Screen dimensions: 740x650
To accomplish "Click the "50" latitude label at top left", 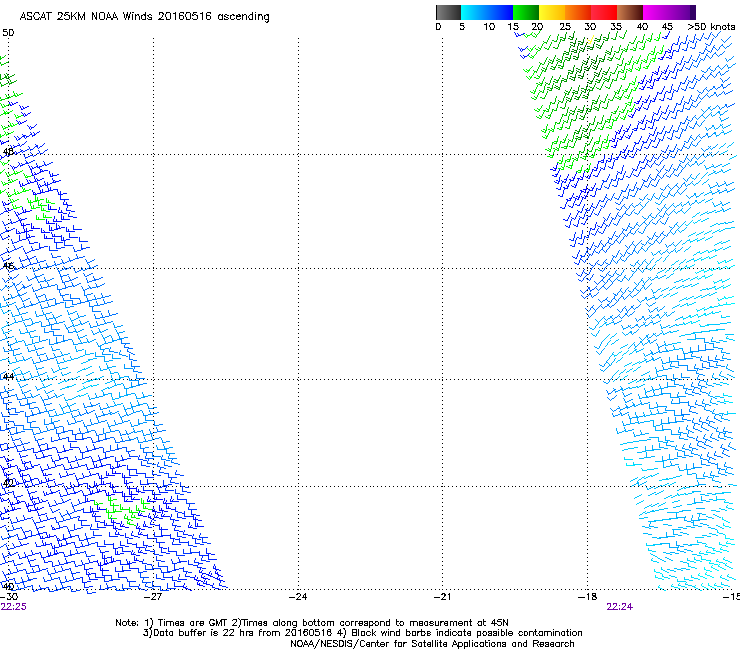I will [x=8, y=33].
